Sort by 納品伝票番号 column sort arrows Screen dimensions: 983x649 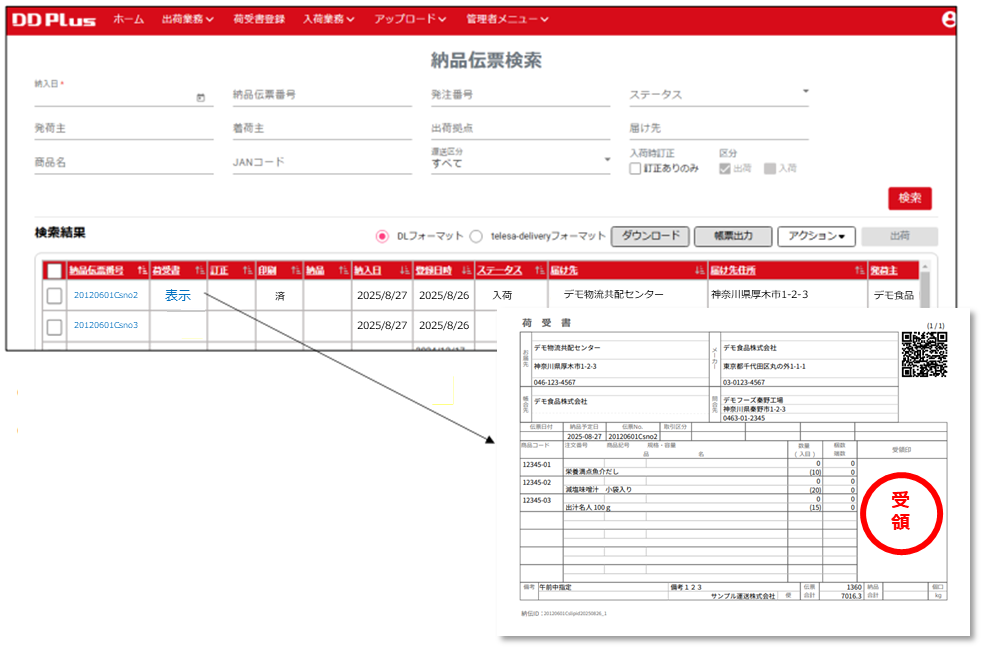pos(142,270)
